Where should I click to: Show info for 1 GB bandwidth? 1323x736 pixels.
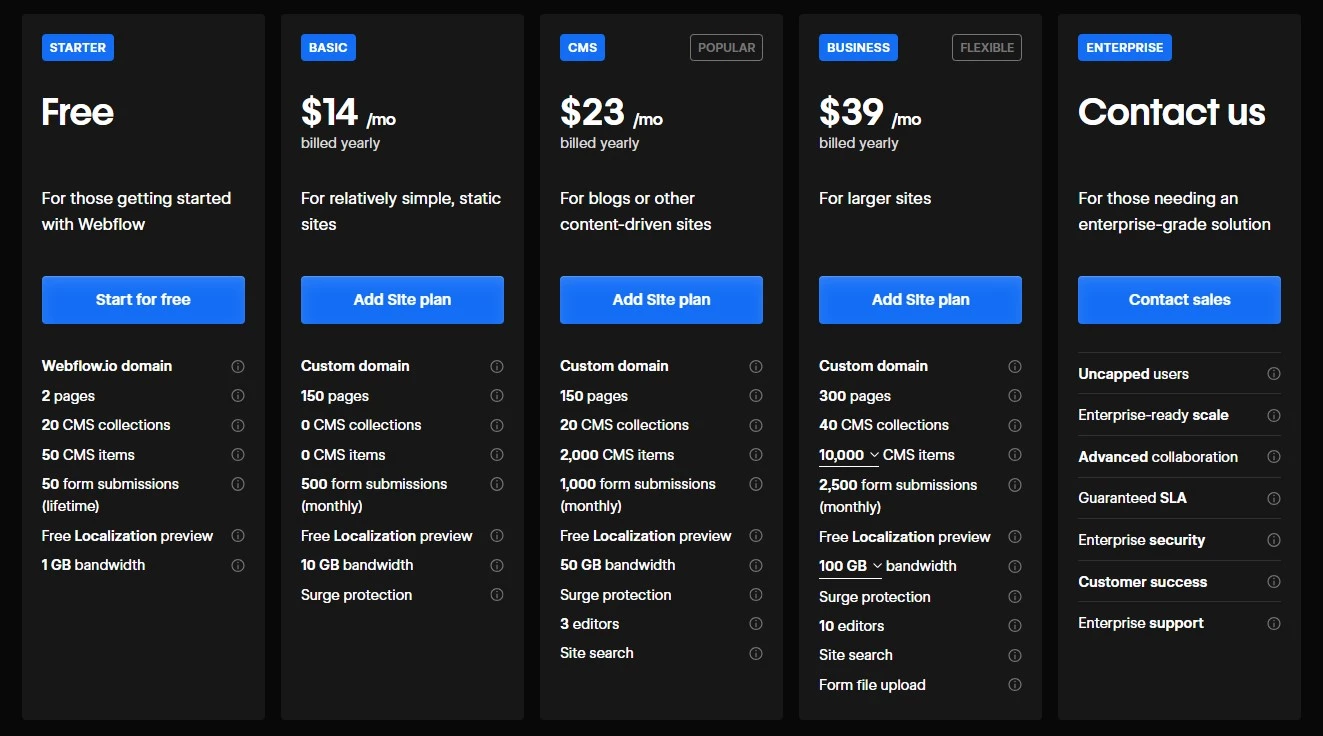click(238, 565)
